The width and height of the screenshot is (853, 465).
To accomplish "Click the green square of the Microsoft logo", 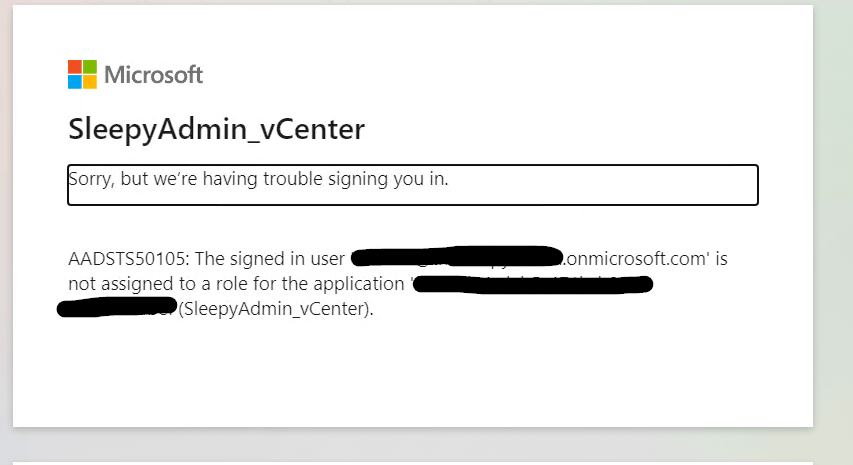I will click(90, 67).
